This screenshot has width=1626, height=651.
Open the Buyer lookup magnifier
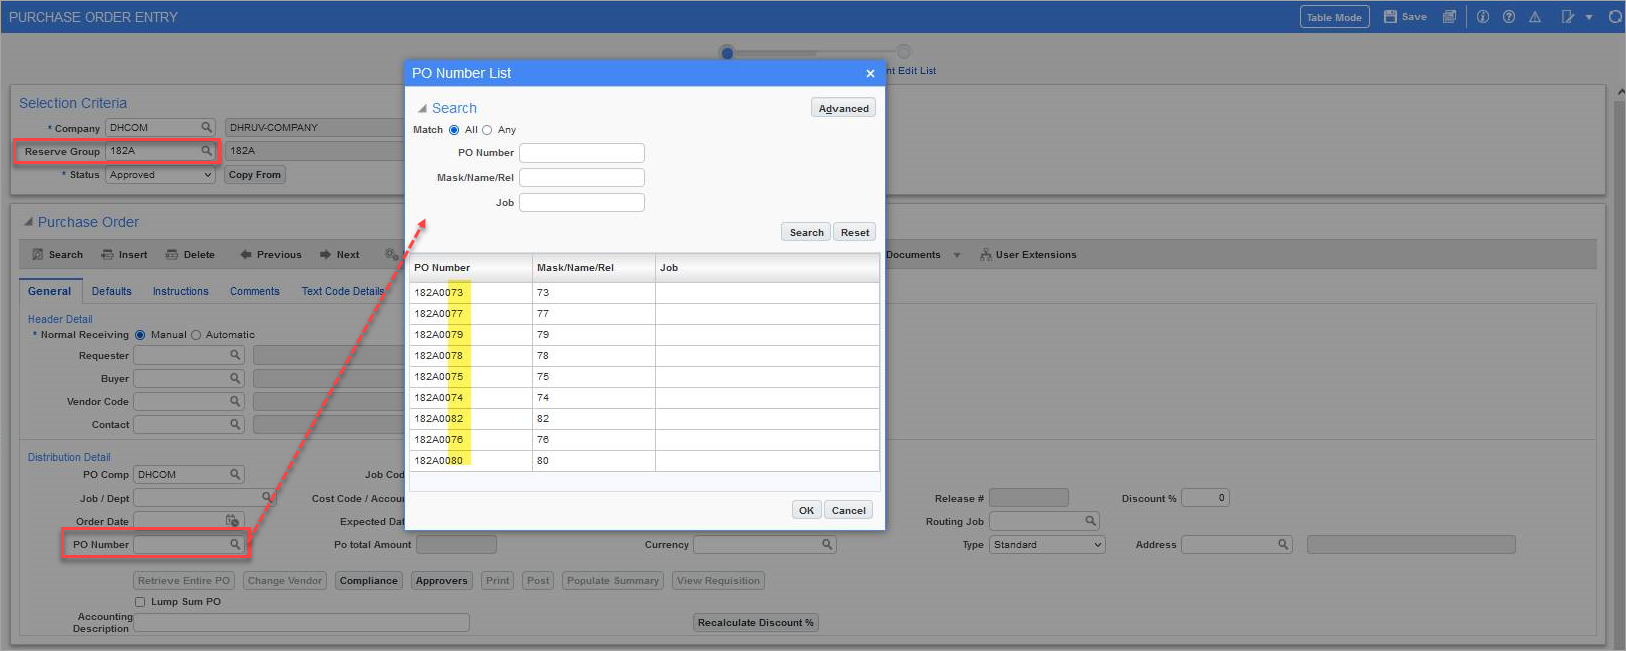236,378
